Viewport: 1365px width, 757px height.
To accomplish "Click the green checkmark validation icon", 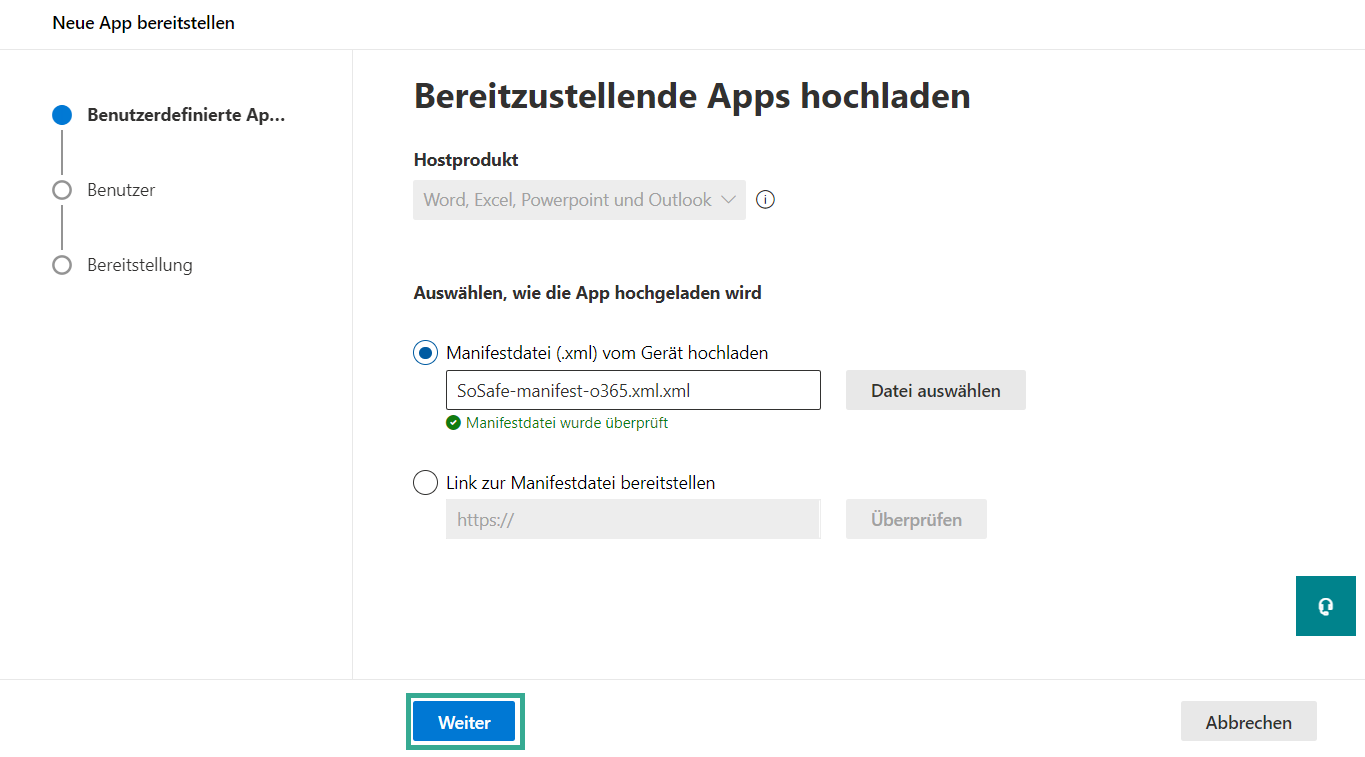I will (453, 423).
